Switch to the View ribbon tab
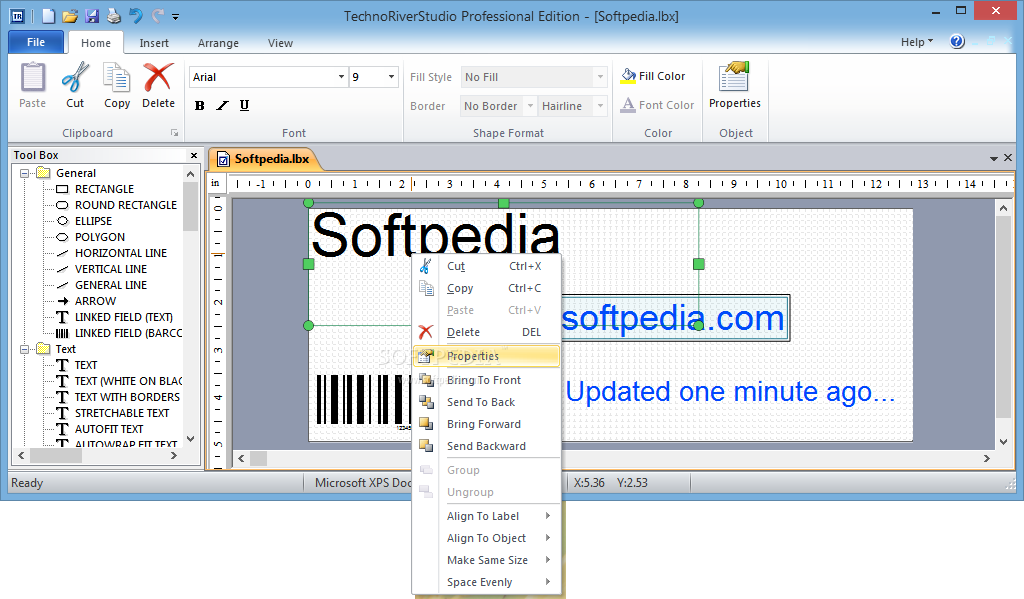 pos(280,42)
